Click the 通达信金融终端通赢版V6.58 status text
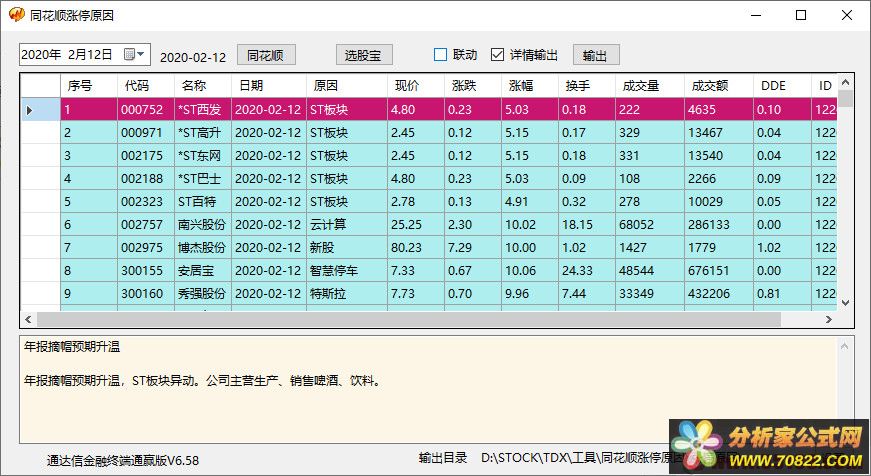Viewport: 871px width, 476px height. tap(123, 460)
